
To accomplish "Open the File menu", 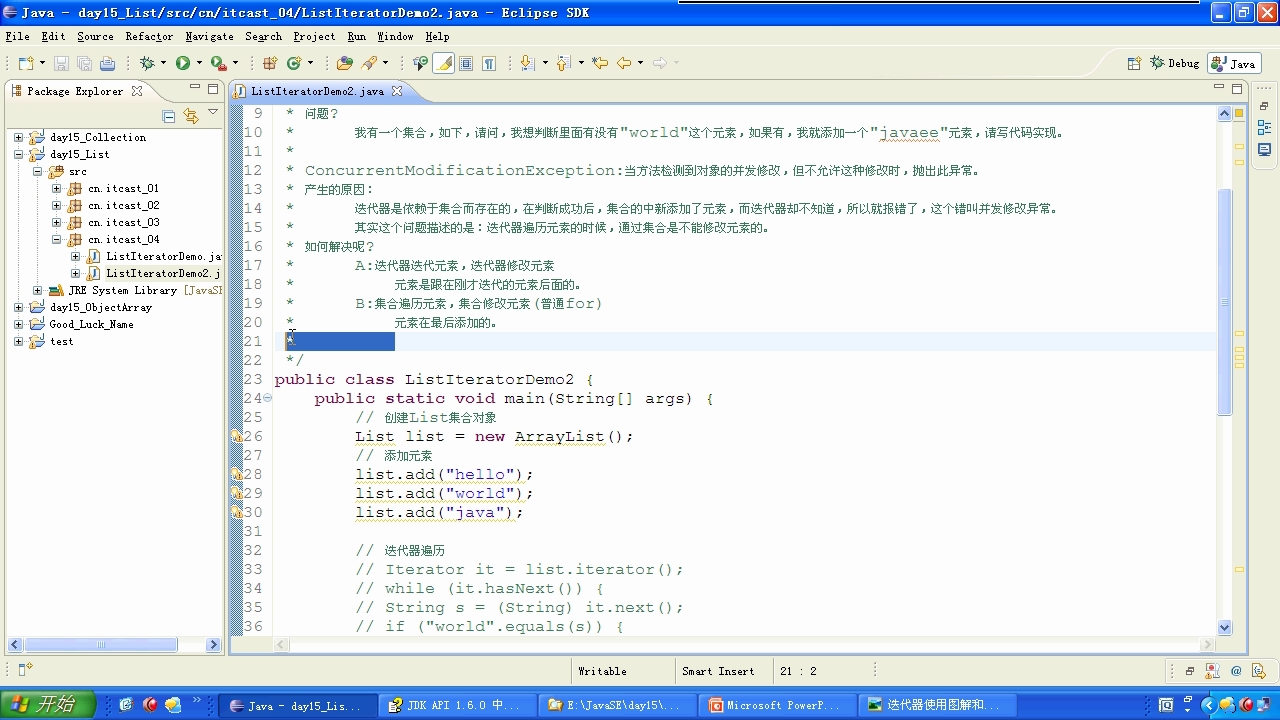I will tap(17, 36).
